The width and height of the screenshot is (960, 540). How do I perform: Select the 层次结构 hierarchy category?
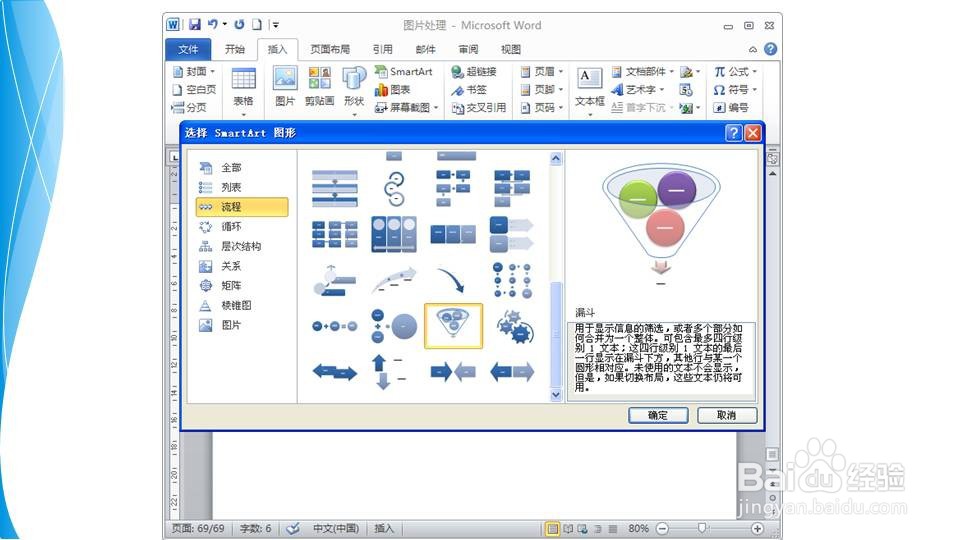241,246
